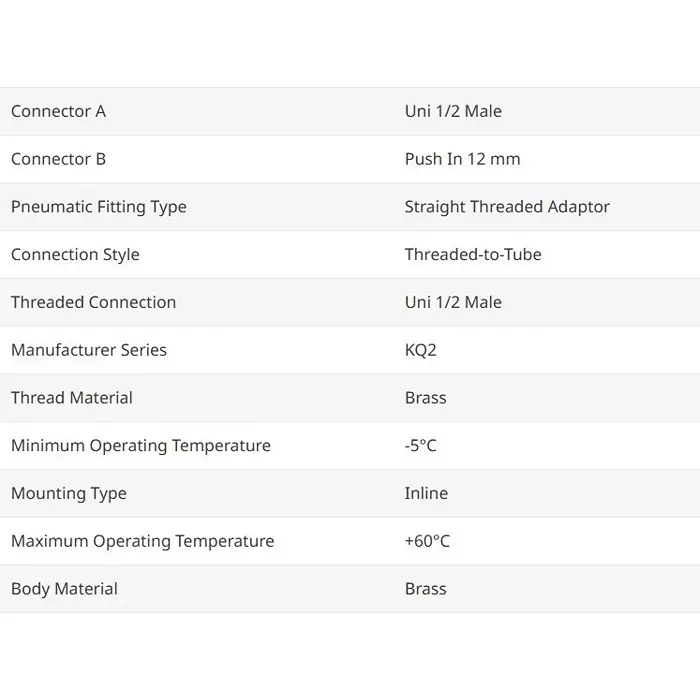This screenshot has width=700, height=700.
Task: Select the Thread Material value "Brass"
Action: pos(425,398)
